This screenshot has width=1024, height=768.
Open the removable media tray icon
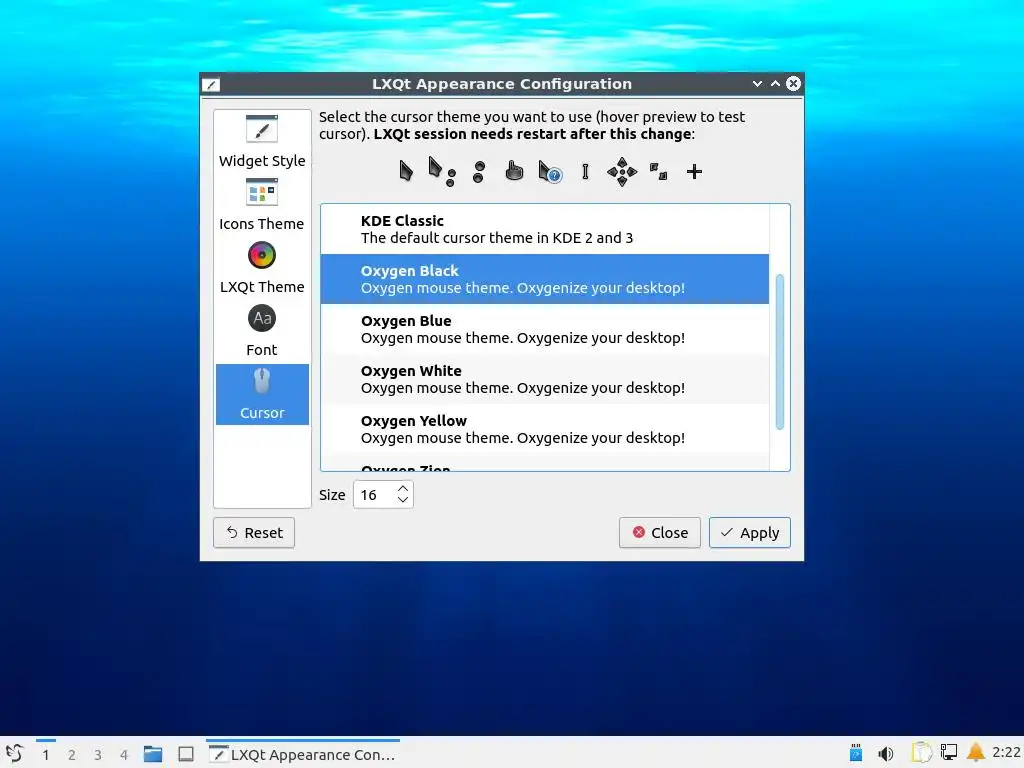[856, 753]
